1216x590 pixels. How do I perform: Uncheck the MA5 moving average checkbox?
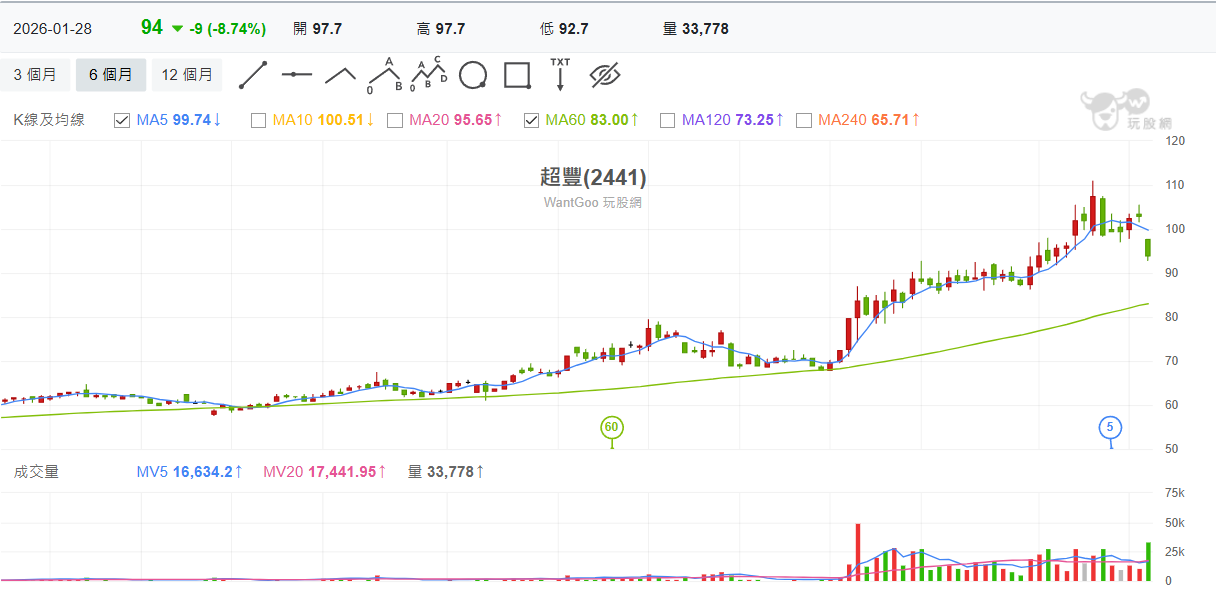[122, 121]
